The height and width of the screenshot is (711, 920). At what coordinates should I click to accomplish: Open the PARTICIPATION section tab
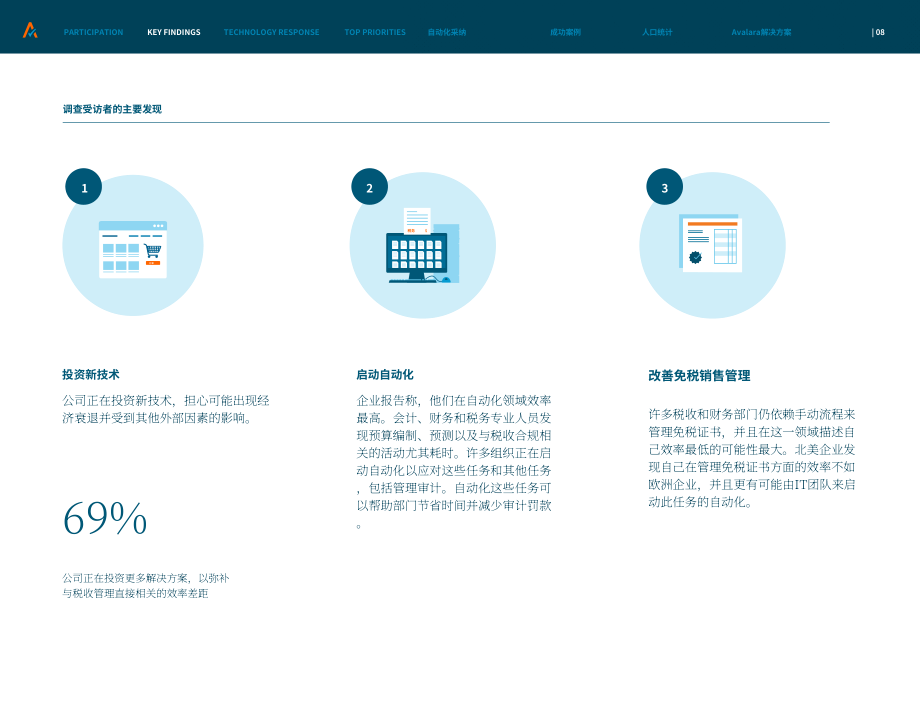pyautogui.click(x=93, y=32)
